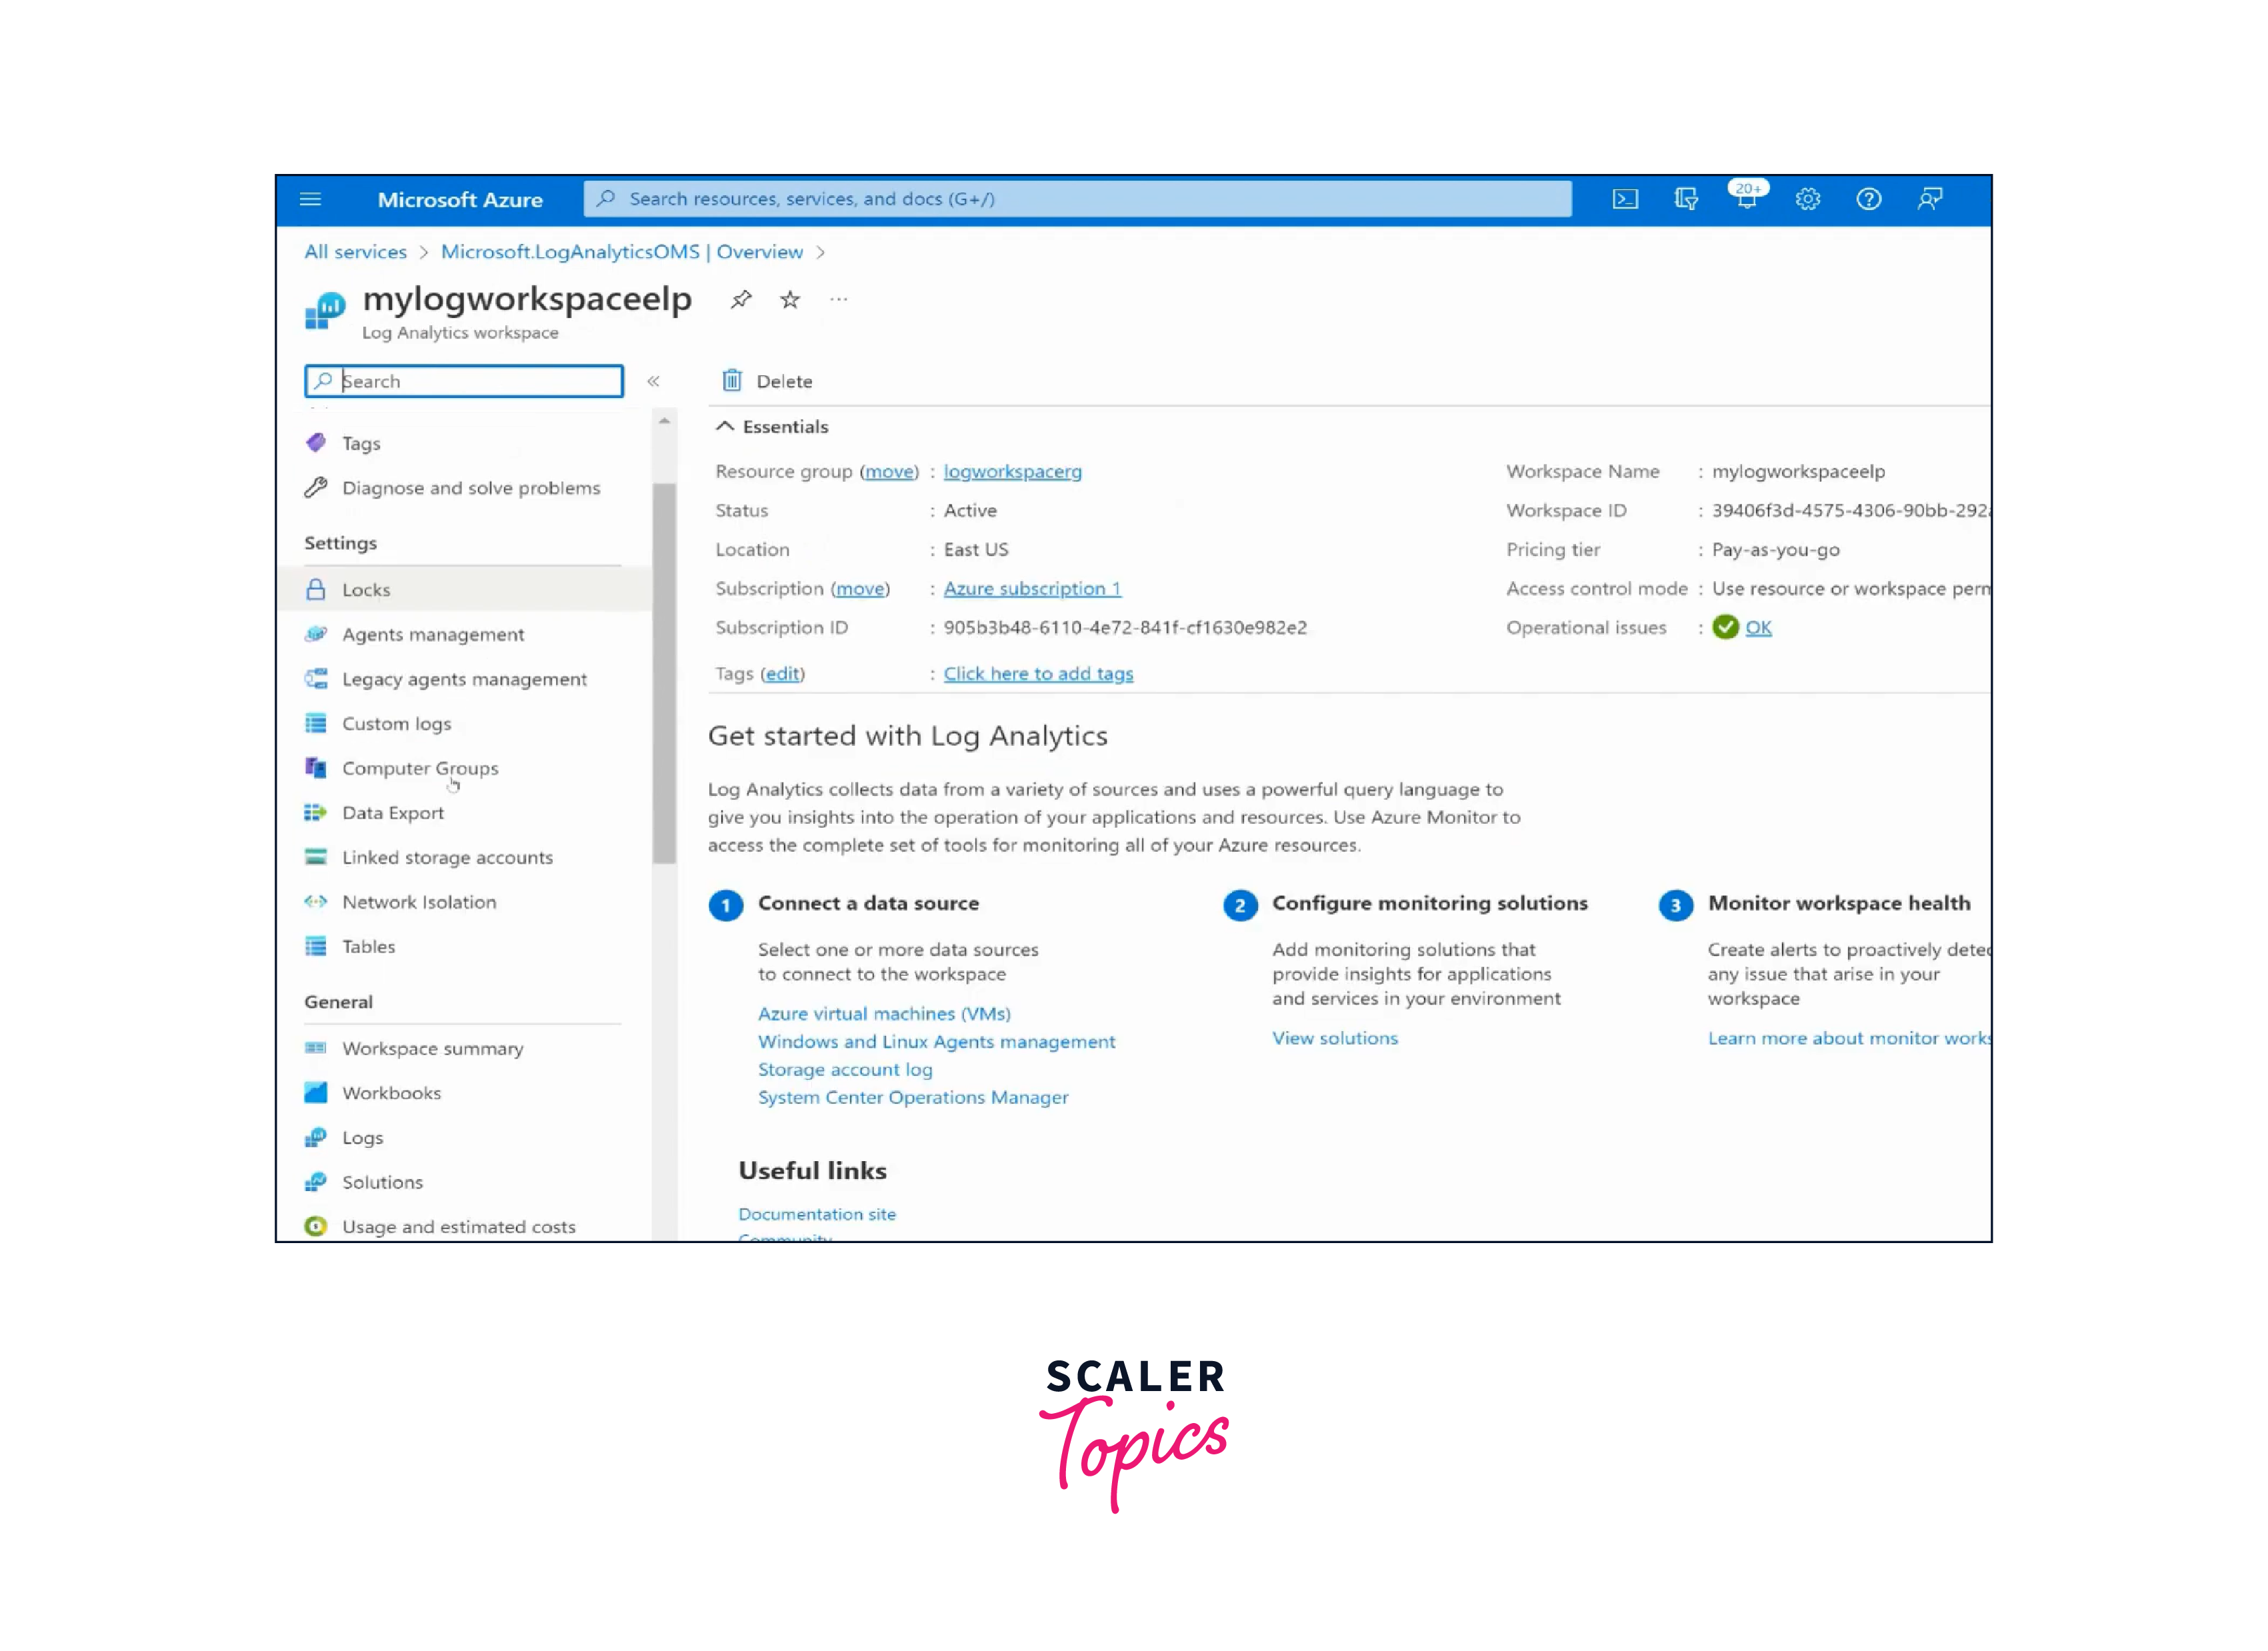Collapse the left sidebar menu using the double chevron
The width and height of the screenshot is (2268, 1651).
(653, 381)
